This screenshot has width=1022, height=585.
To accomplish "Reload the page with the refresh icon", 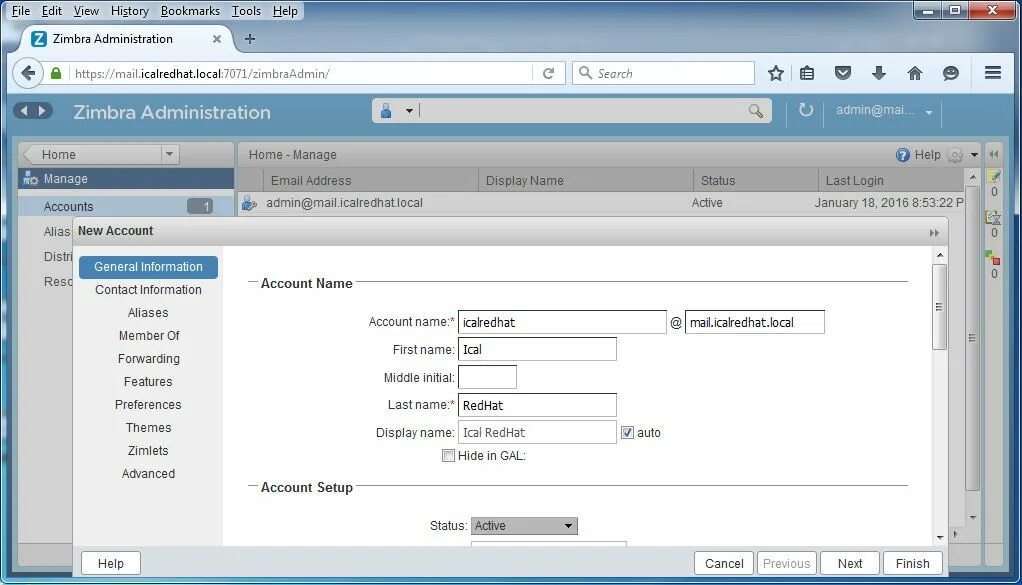I will click(x=548, y=74).
